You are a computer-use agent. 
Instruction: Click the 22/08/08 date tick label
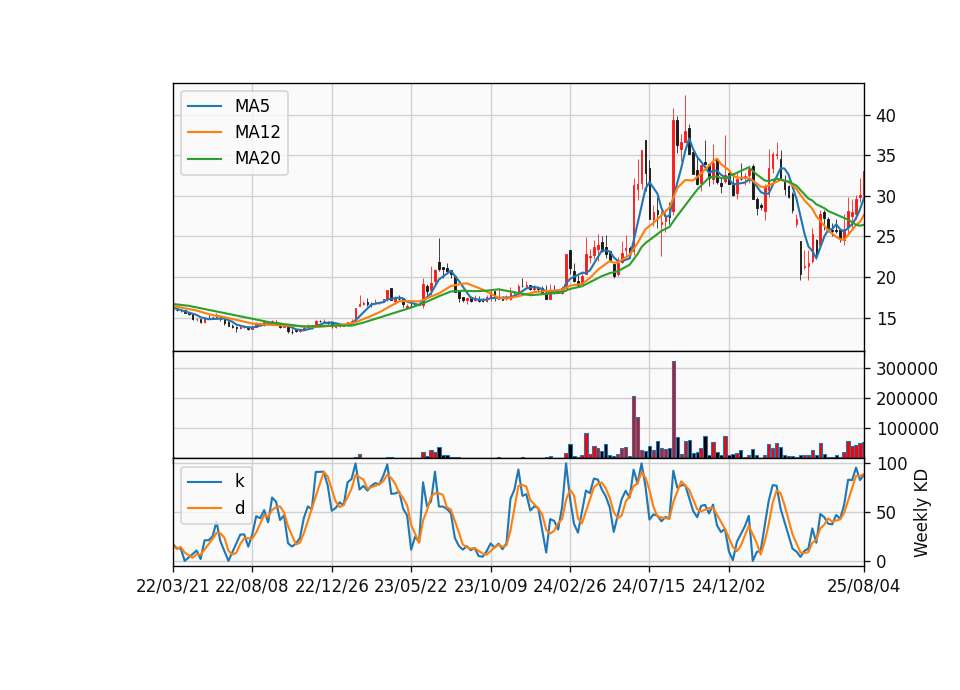pyautogui.click(x=252, y=586)
